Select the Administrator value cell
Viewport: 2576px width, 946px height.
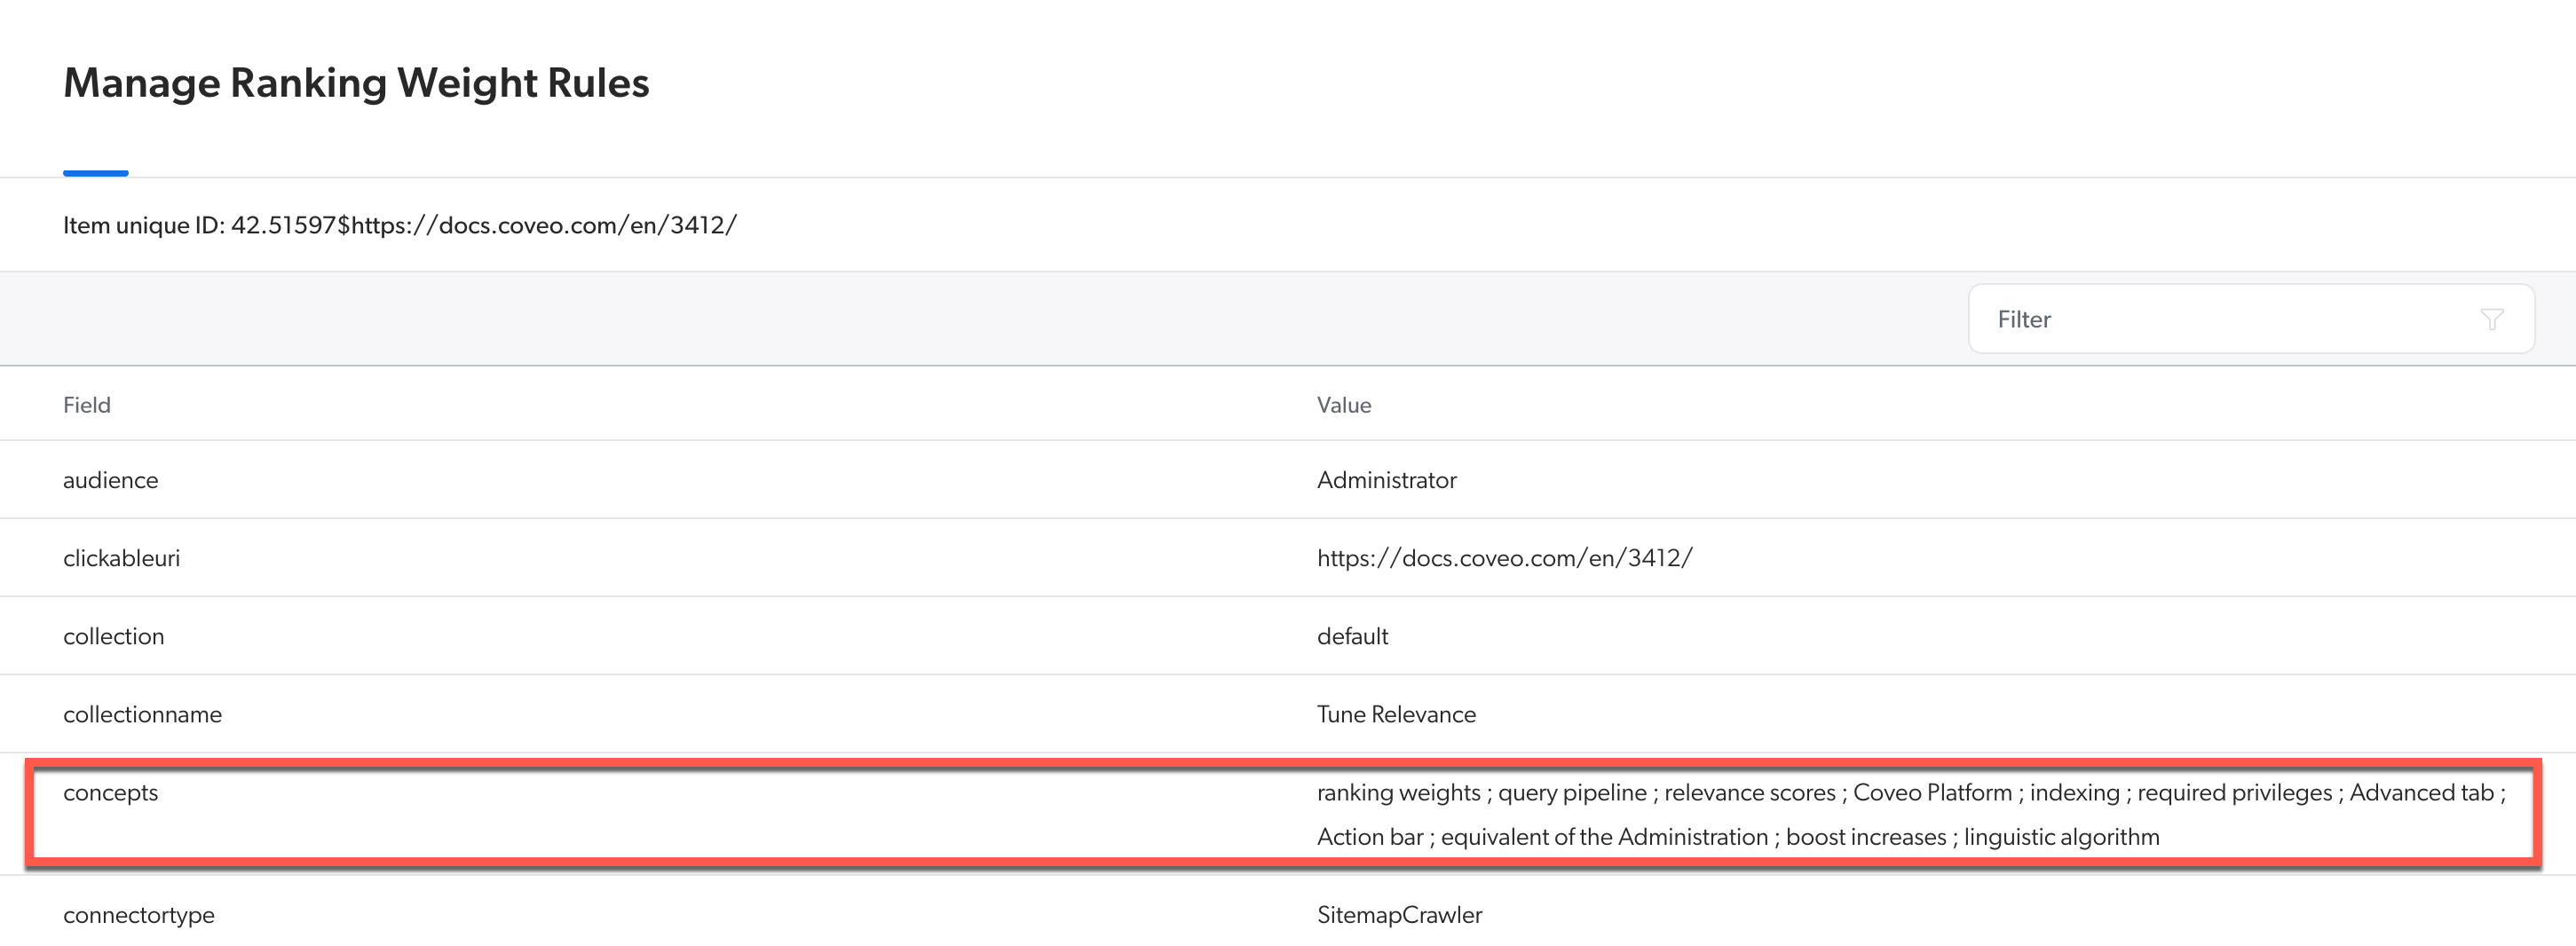point(1386,480)
